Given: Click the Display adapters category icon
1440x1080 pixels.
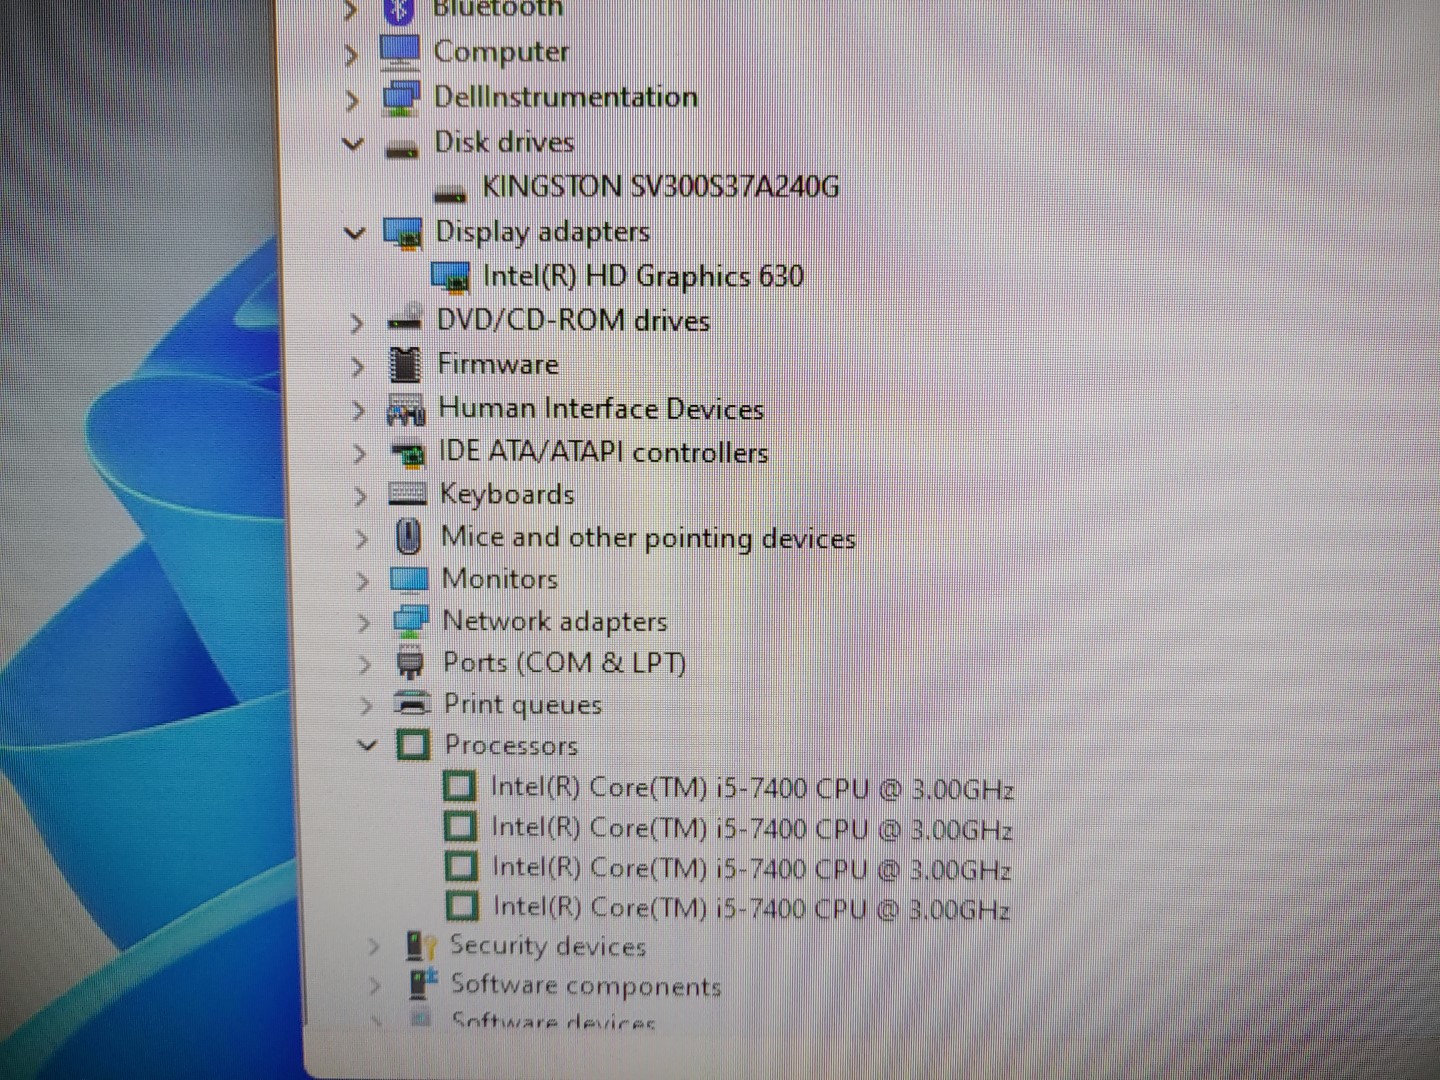Looking at the screenshot, I should coord(403,234).
